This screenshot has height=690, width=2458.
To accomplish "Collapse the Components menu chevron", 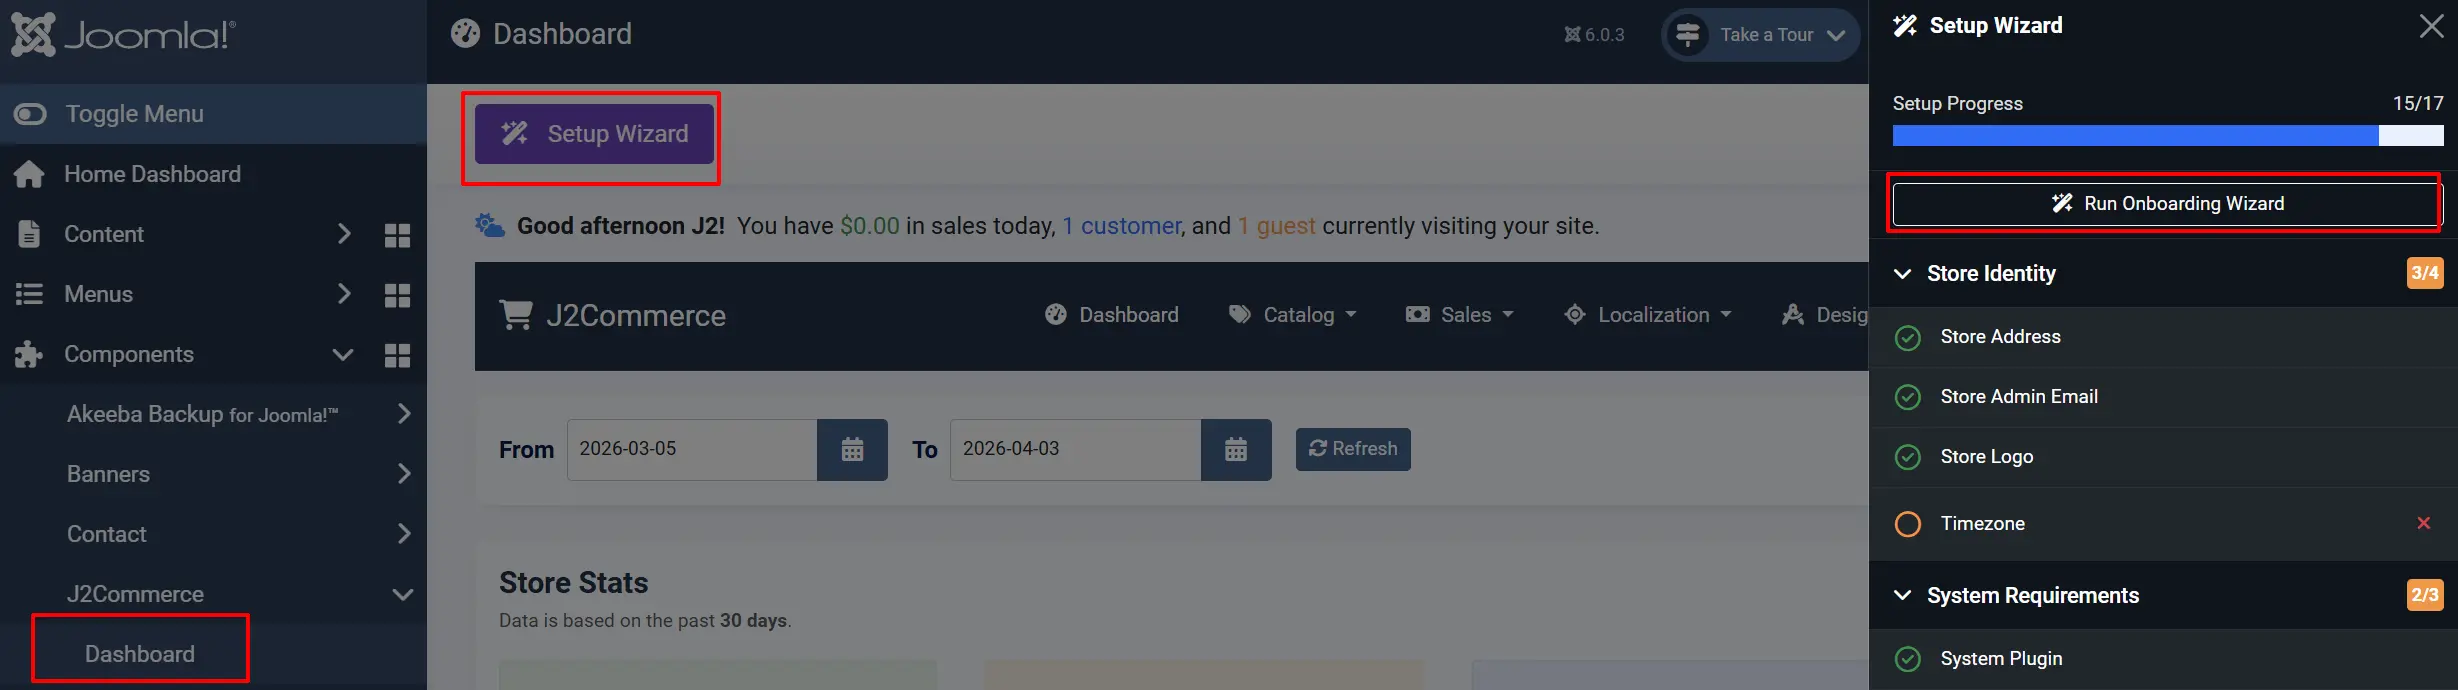I will pos(343,354).
